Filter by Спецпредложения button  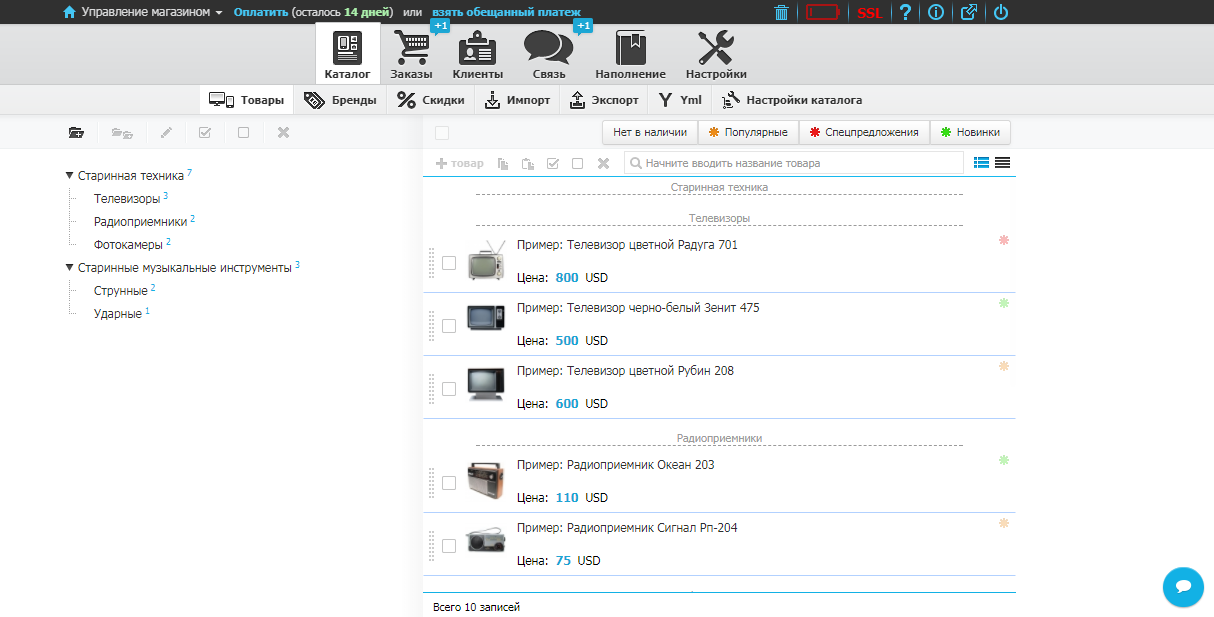pos(864,132)
